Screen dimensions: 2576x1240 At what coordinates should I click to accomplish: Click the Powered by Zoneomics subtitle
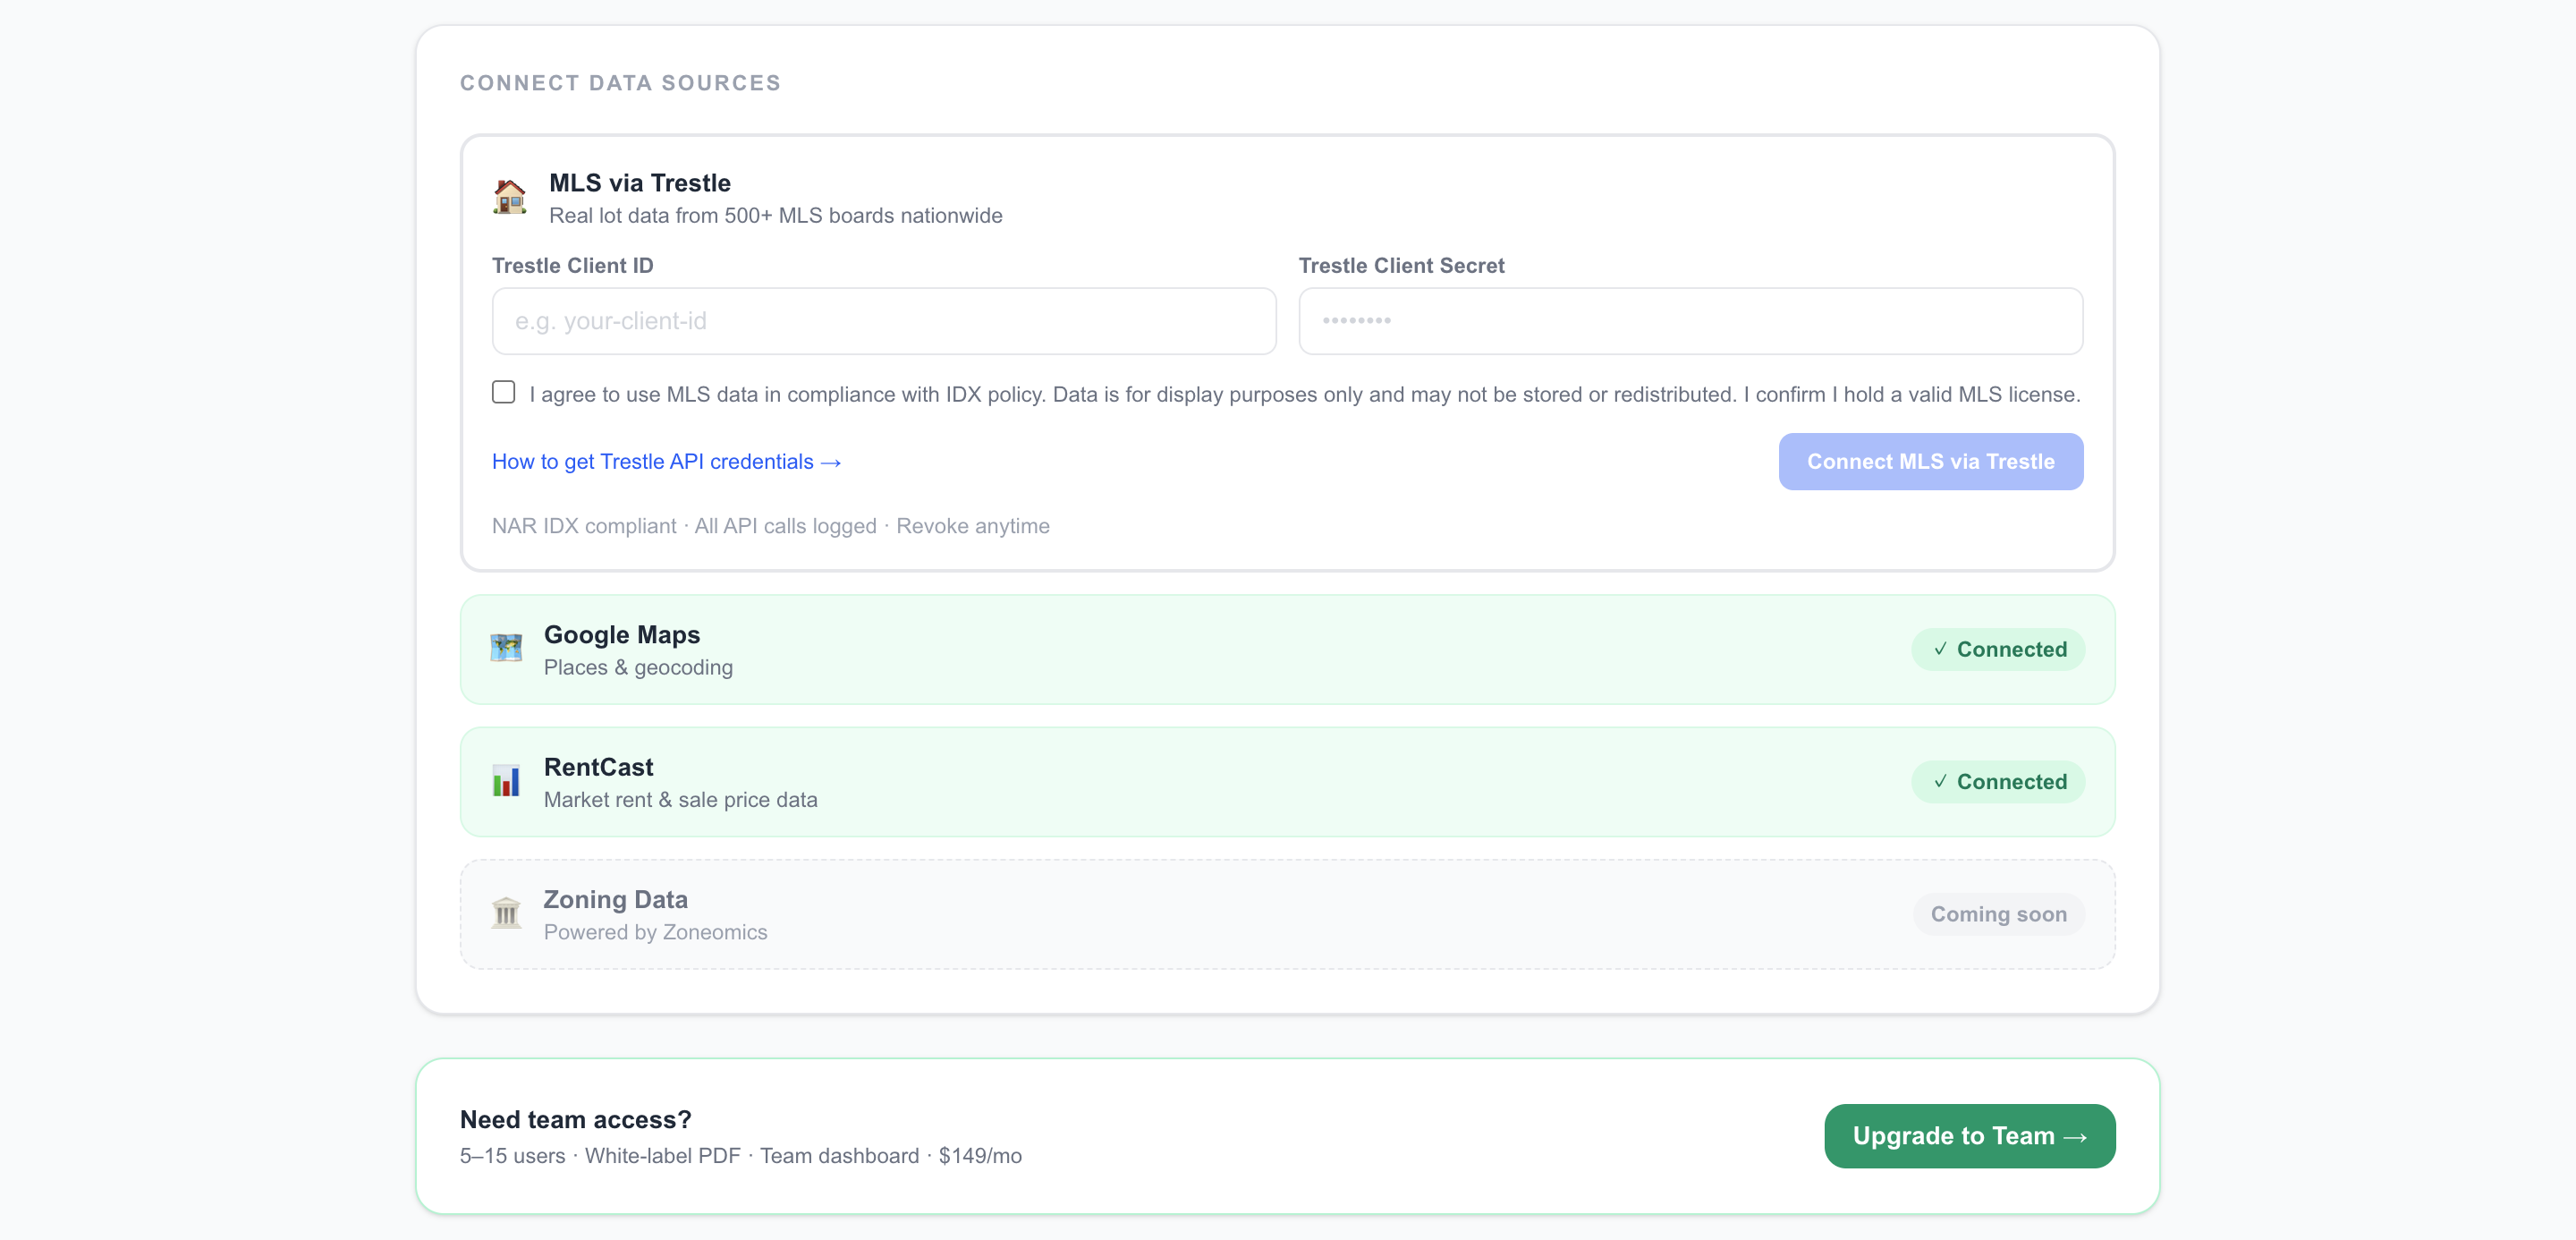656,932
